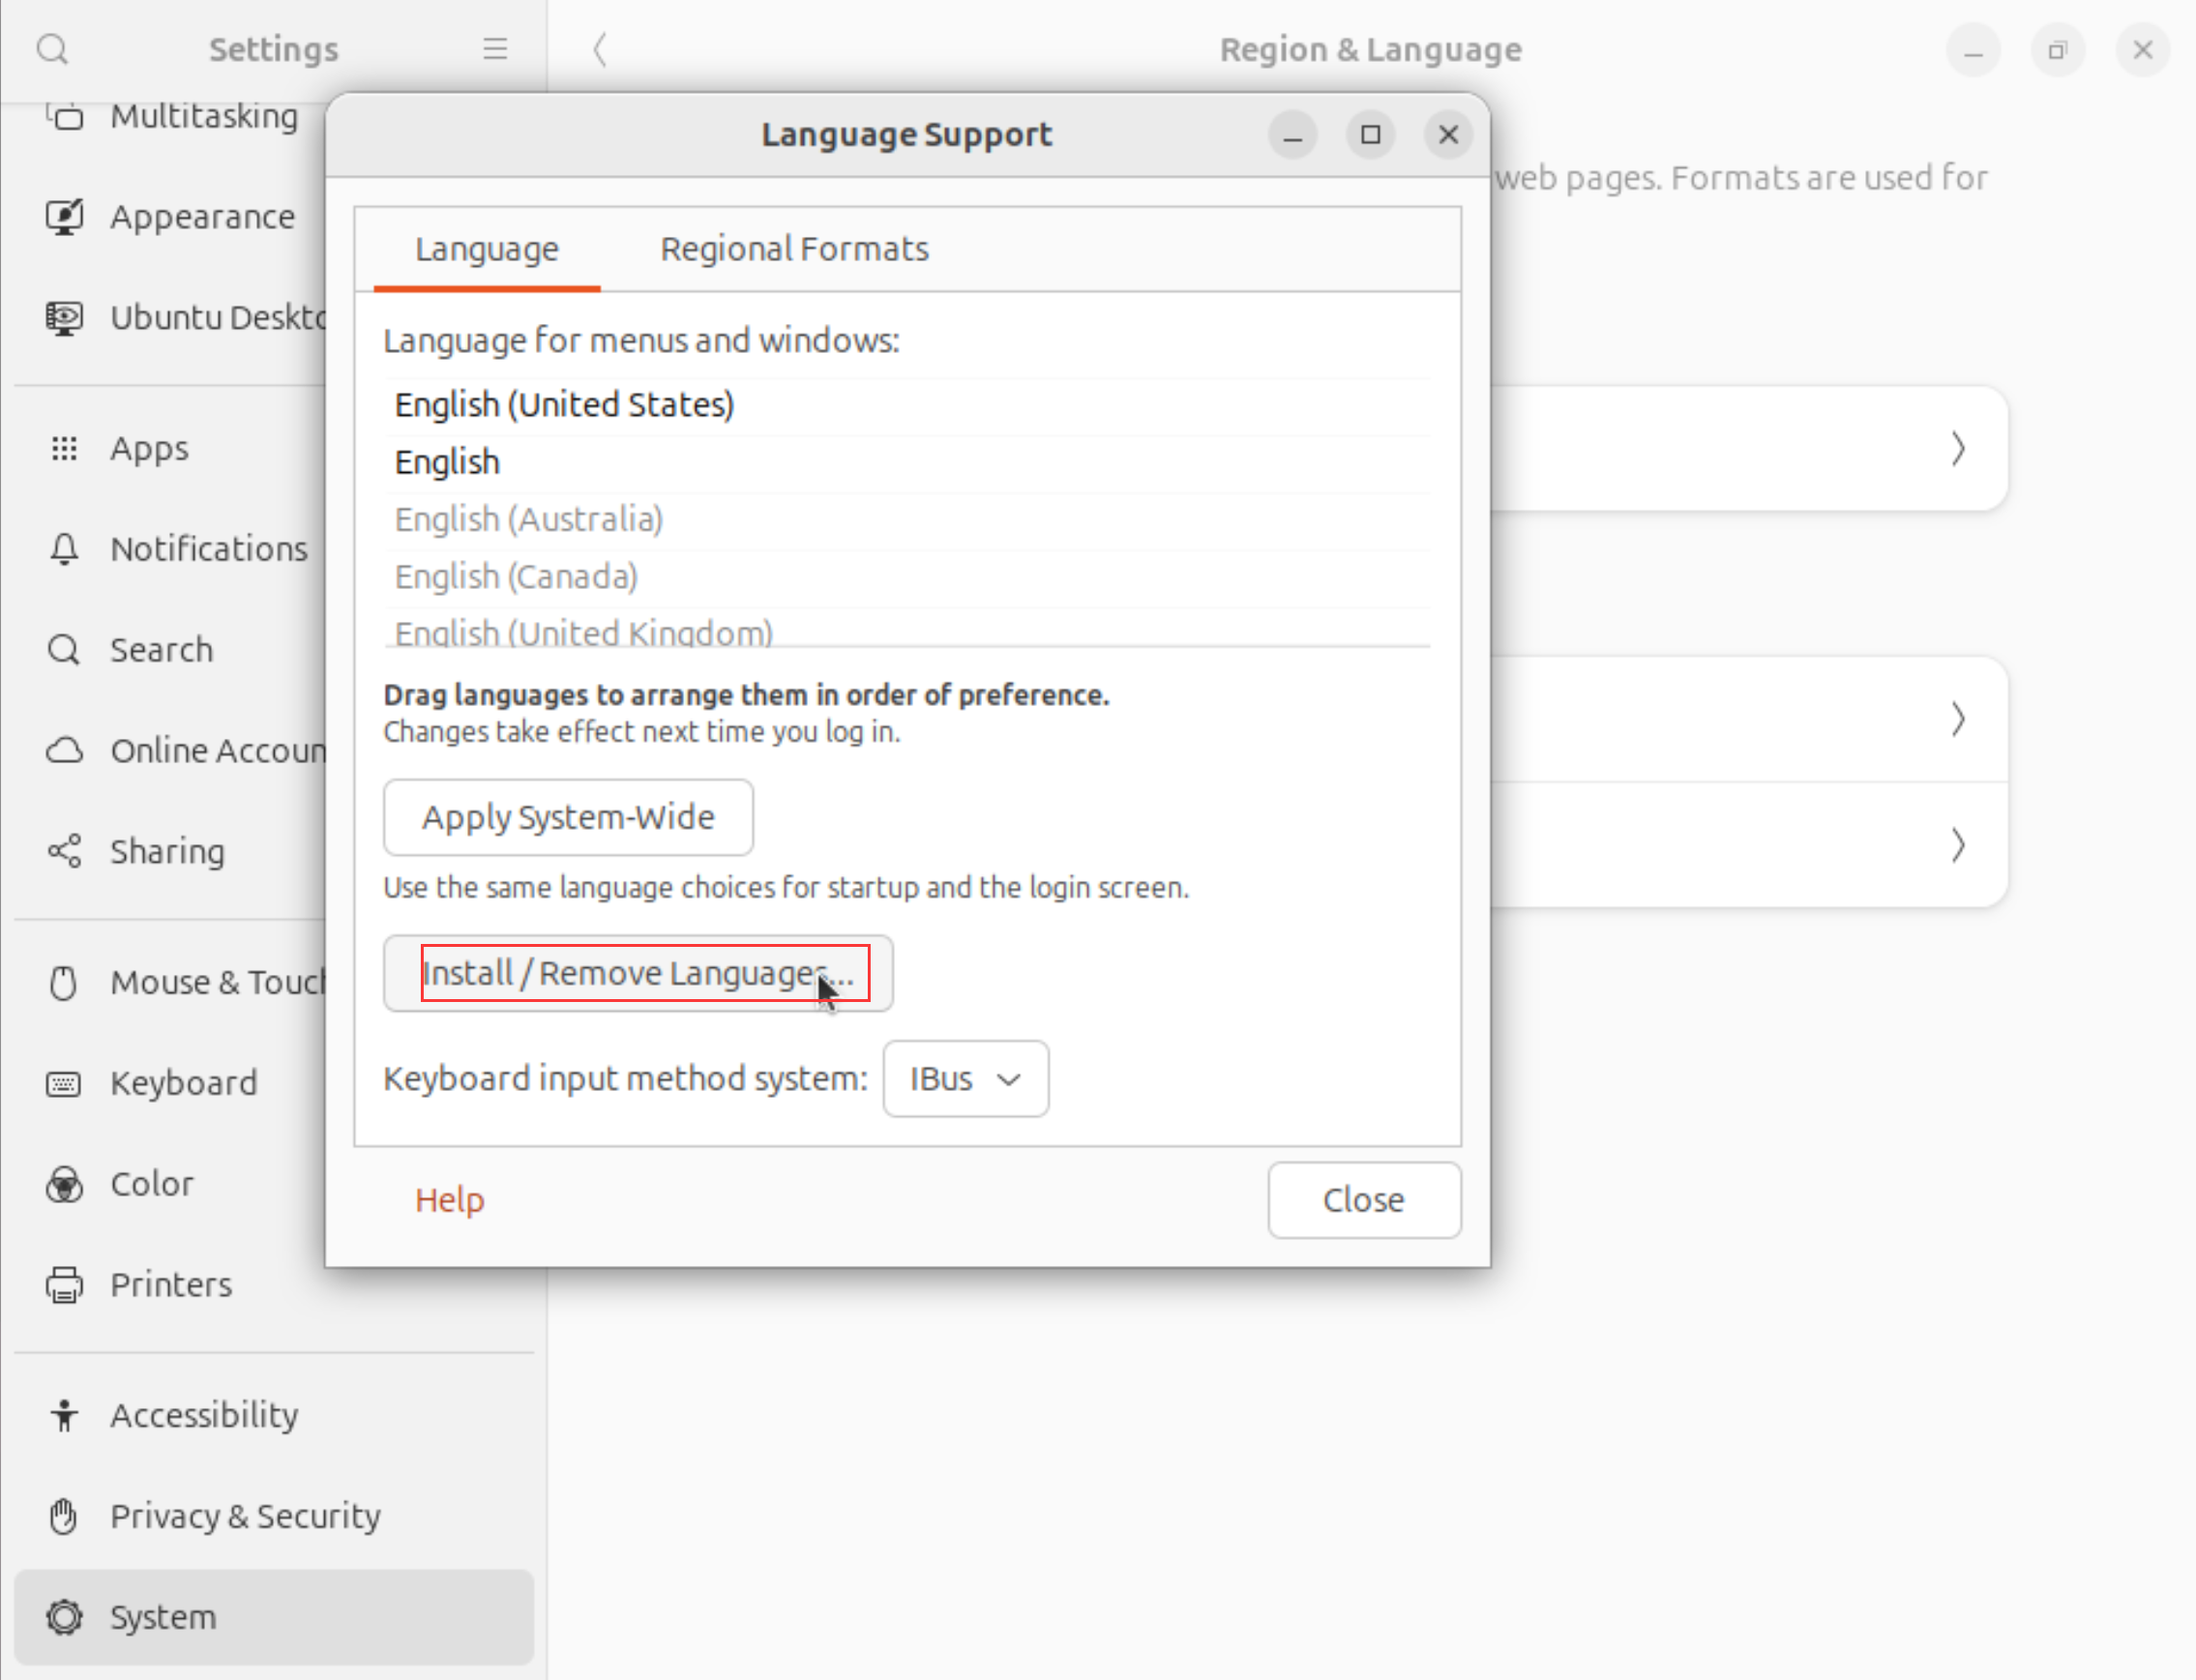
Task: Click the Ubuntu Desktop sidebar icon
Action: [x=64, y=318]
